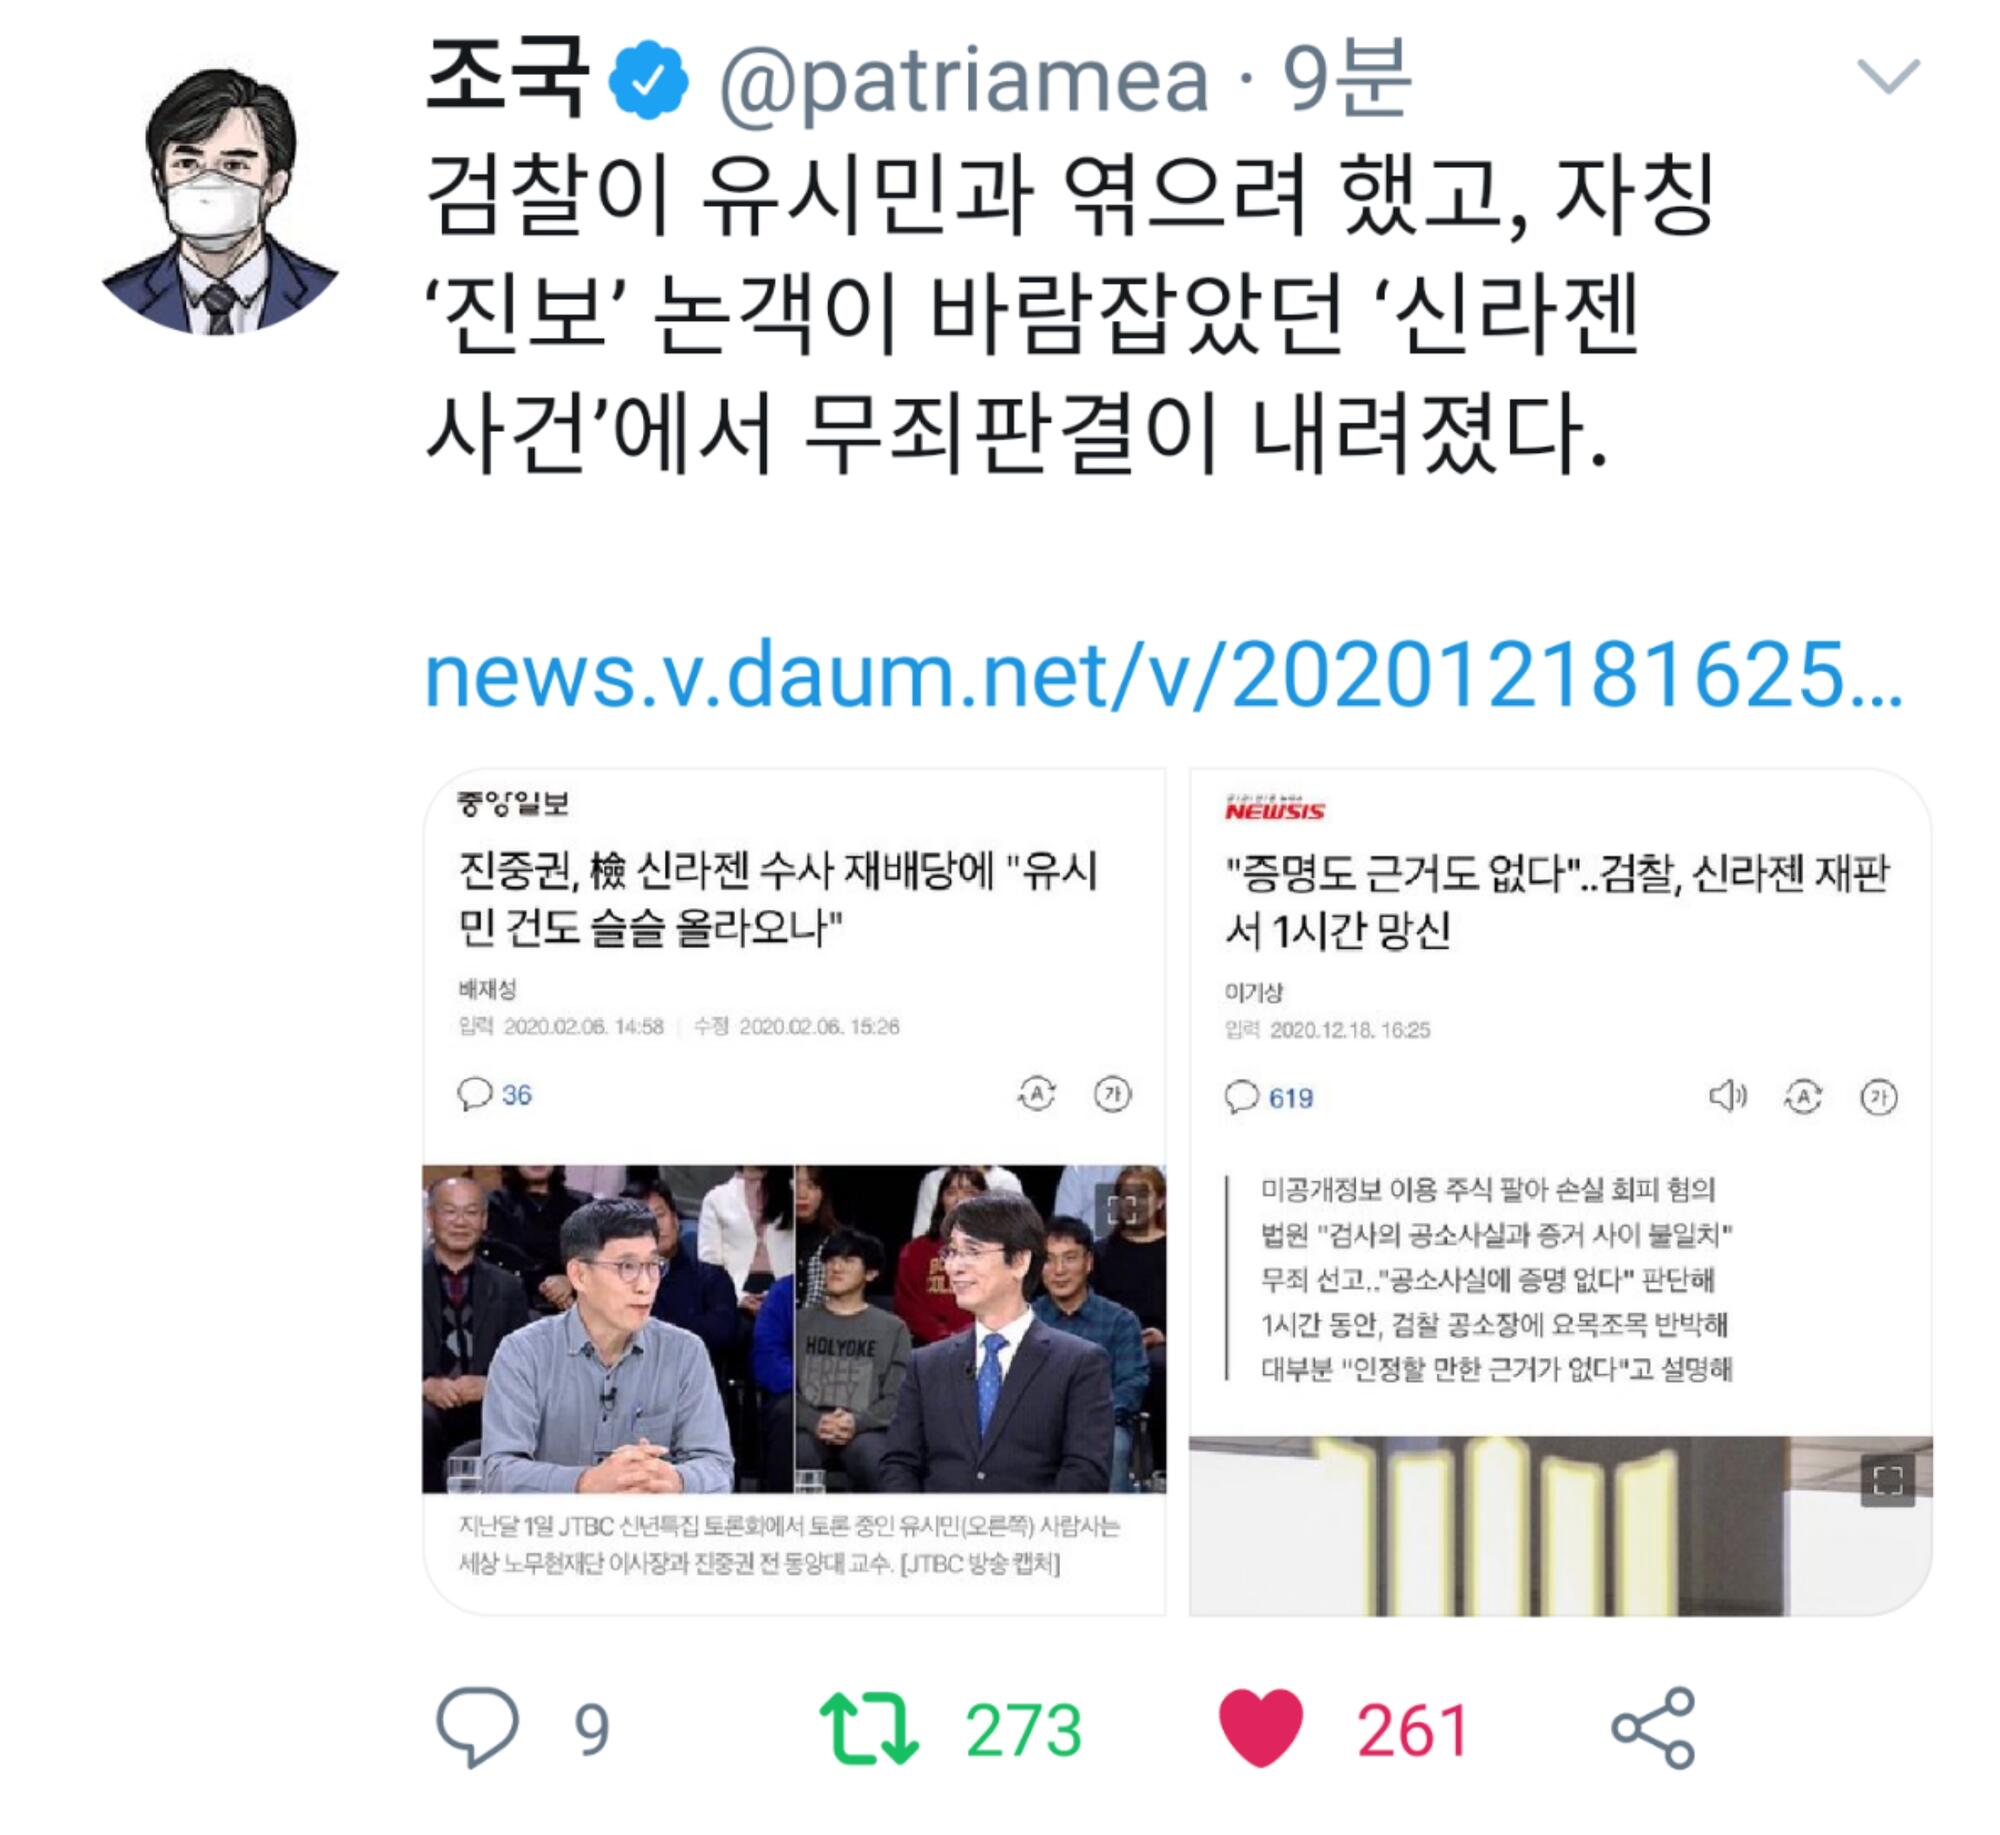2000x1835 pixels.
Task: Click translate icon in 중앙일보 article
Action: (1037, 1094)
